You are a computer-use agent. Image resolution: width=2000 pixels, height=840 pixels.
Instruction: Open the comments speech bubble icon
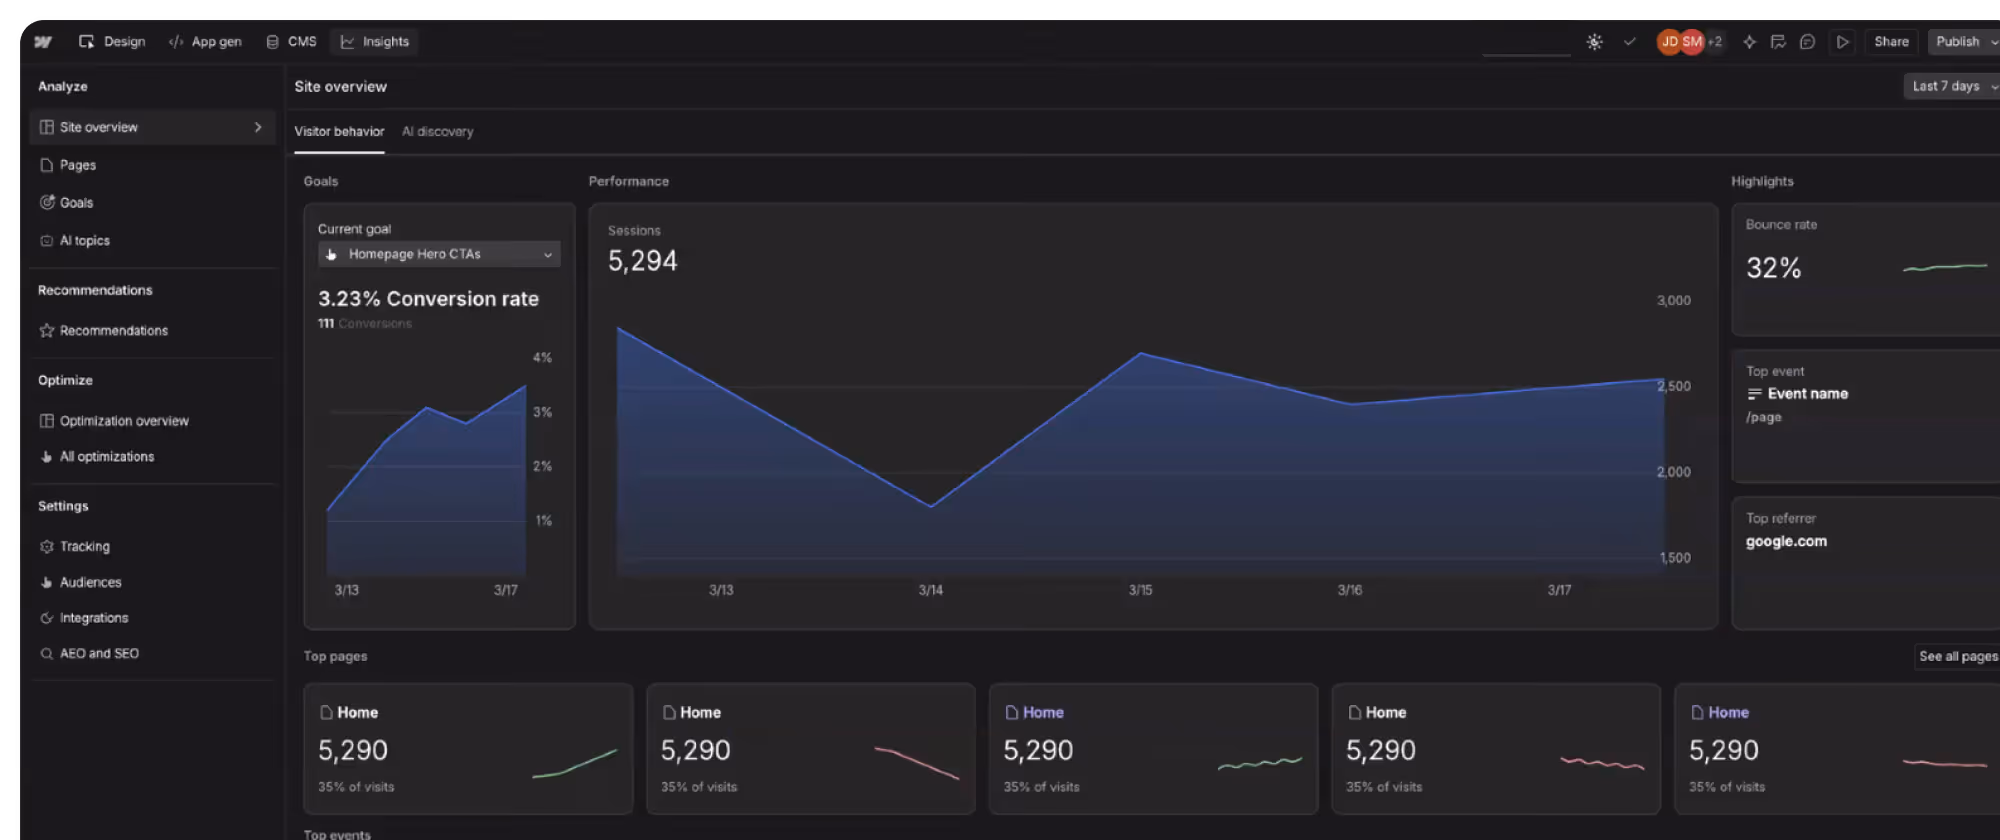pyautogui.click(x=1807, y=42)
